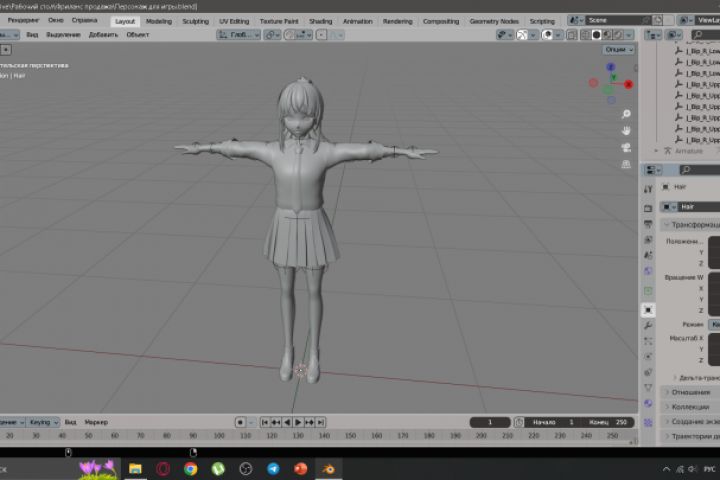The image size is (720, 480).
Task: Open the Material properties tab
Action: 648,404
